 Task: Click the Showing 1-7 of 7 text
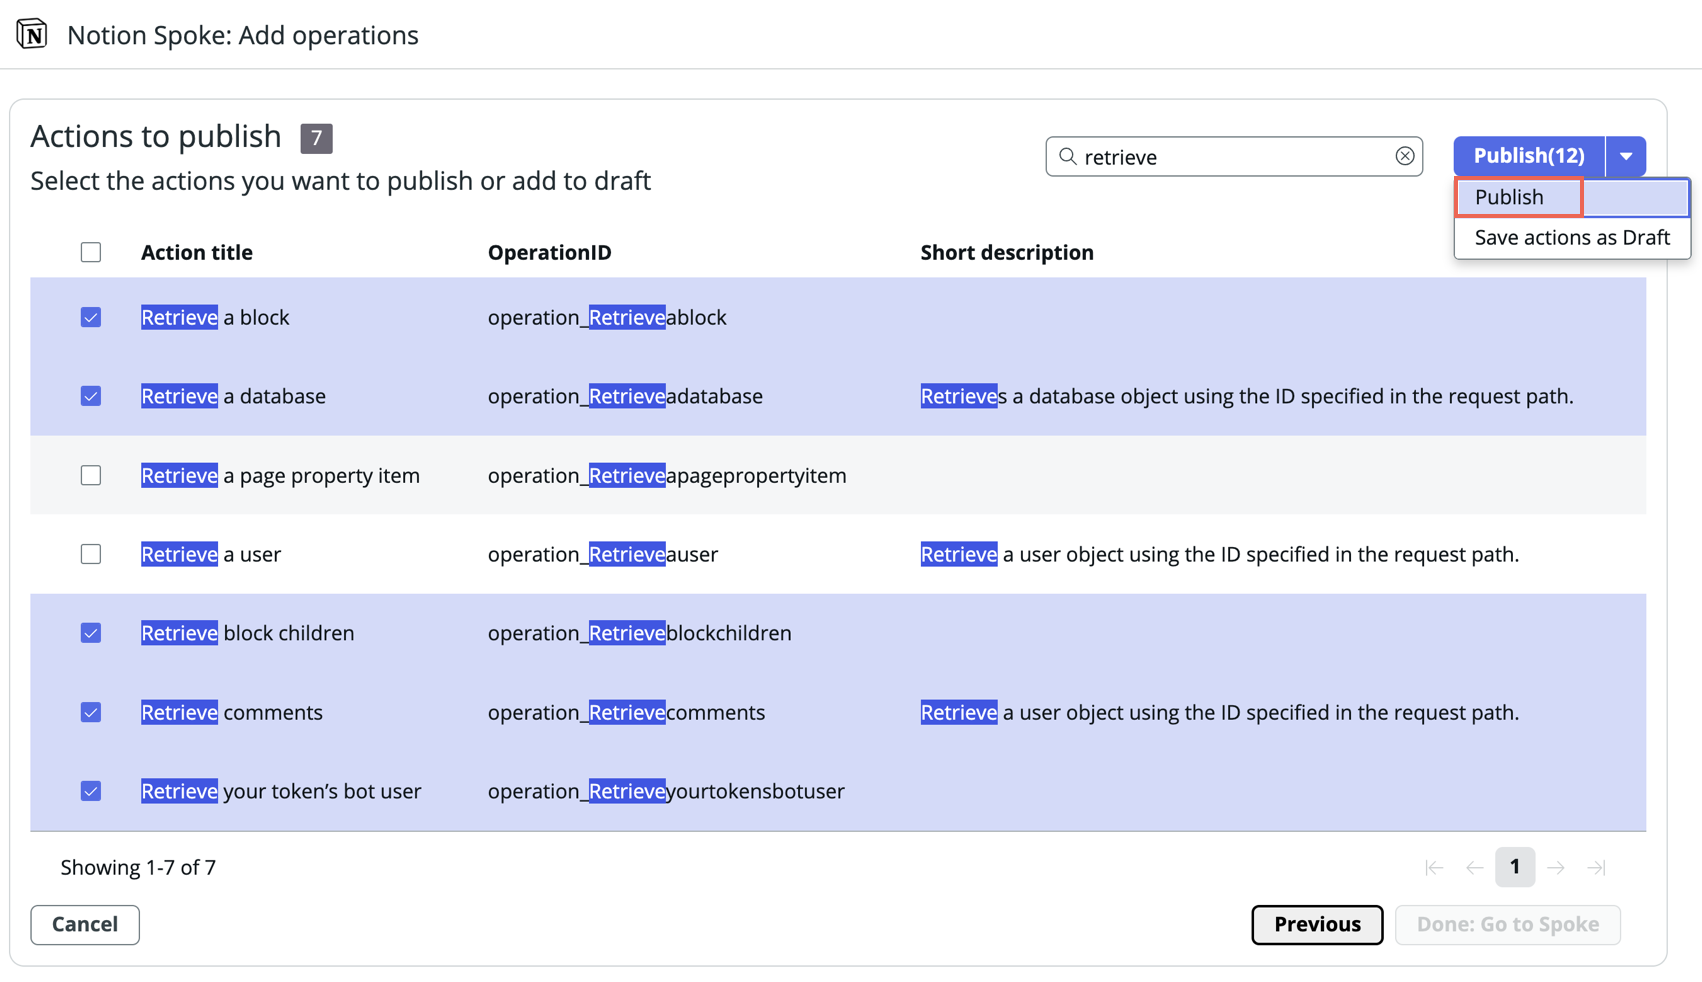click(138, 867)
